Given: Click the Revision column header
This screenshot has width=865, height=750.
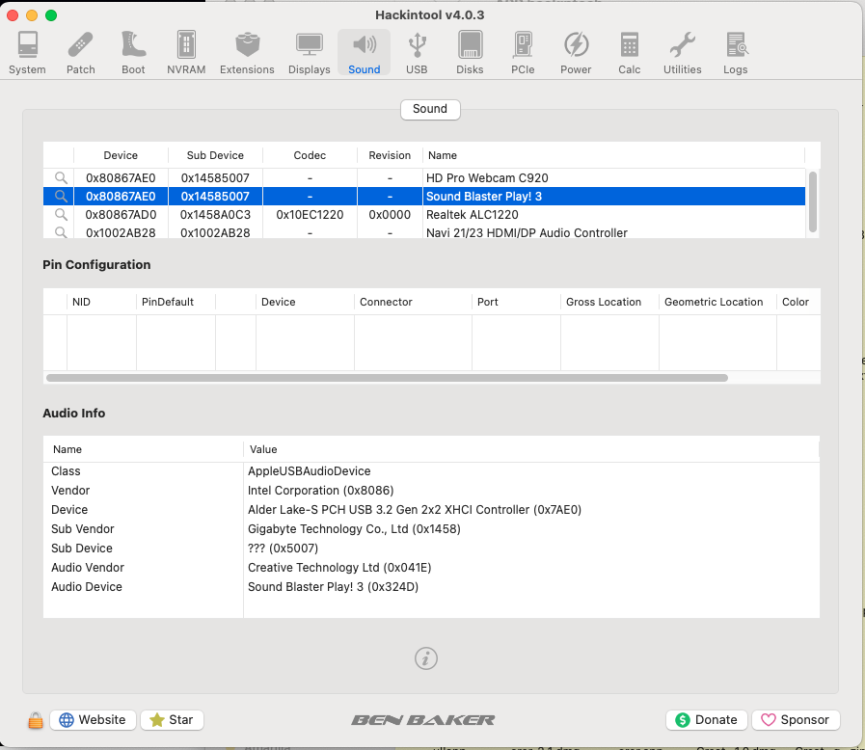Looking at the screenshot, I should click(x=389, y=156).
